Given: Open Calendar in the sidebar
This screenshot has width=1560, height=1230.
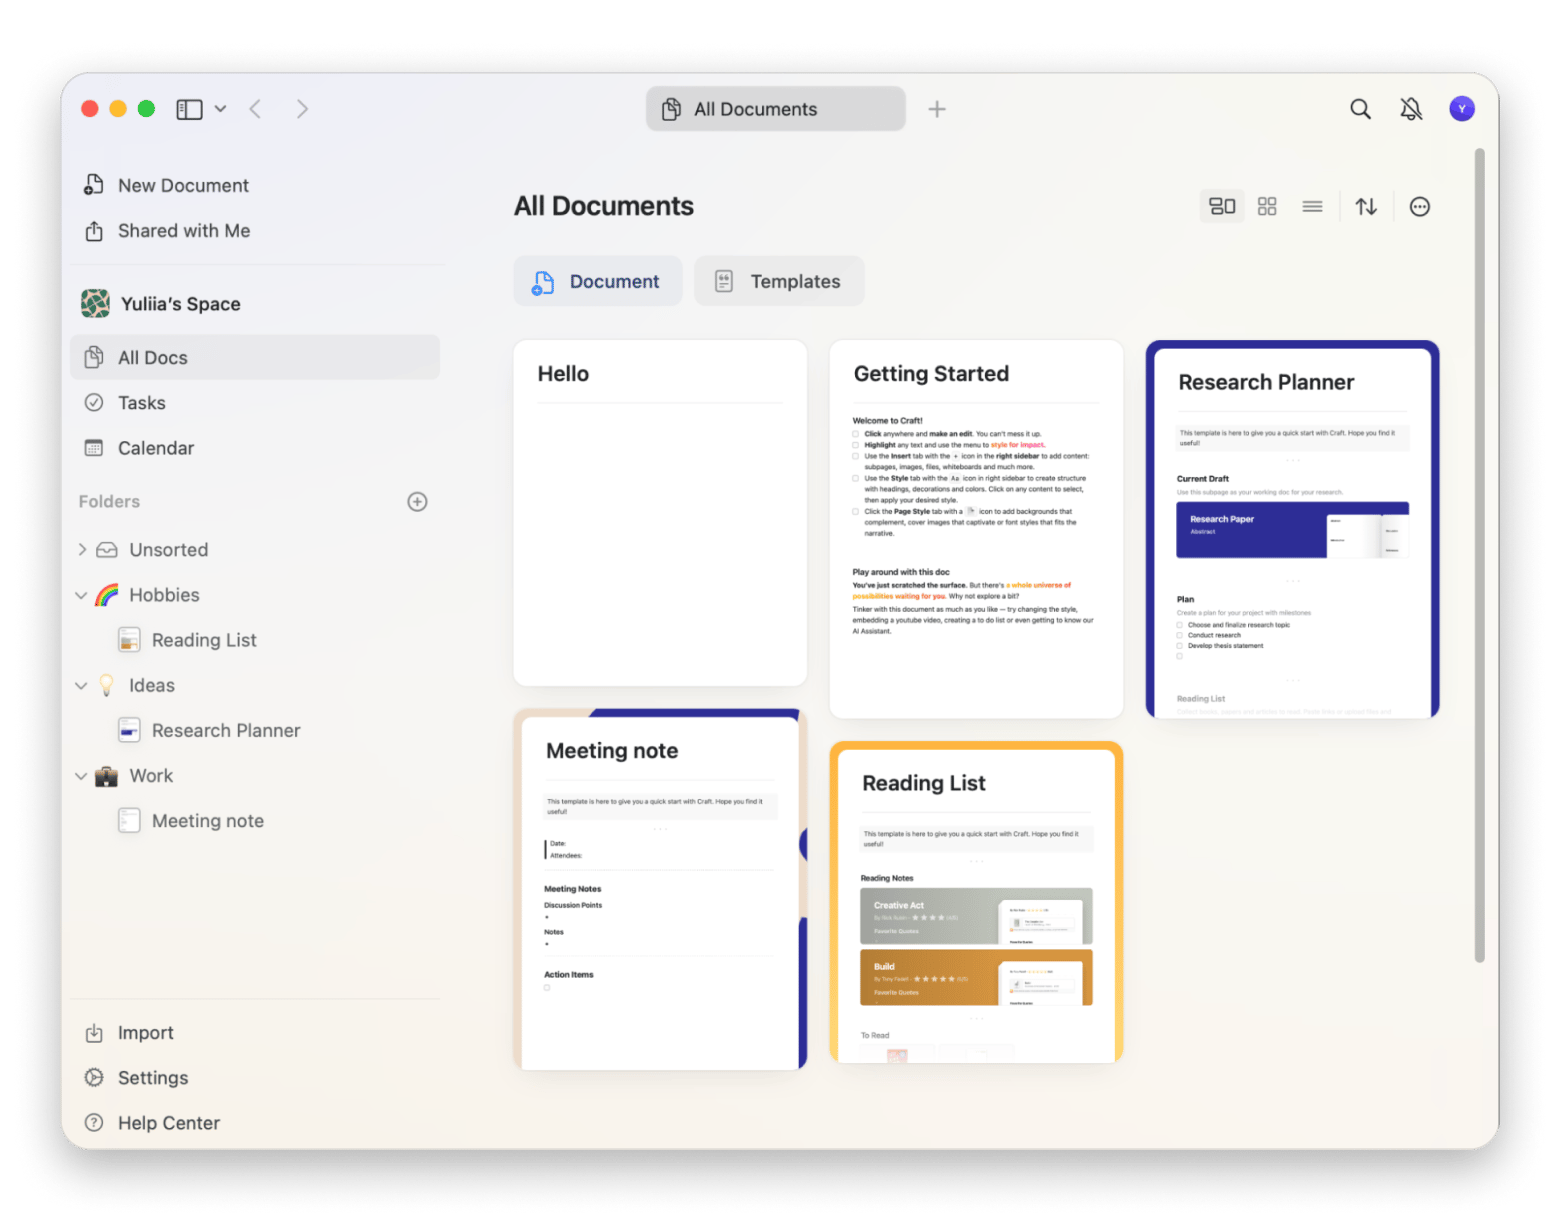Looking at the screenshot, I should (x=155, y=448).
